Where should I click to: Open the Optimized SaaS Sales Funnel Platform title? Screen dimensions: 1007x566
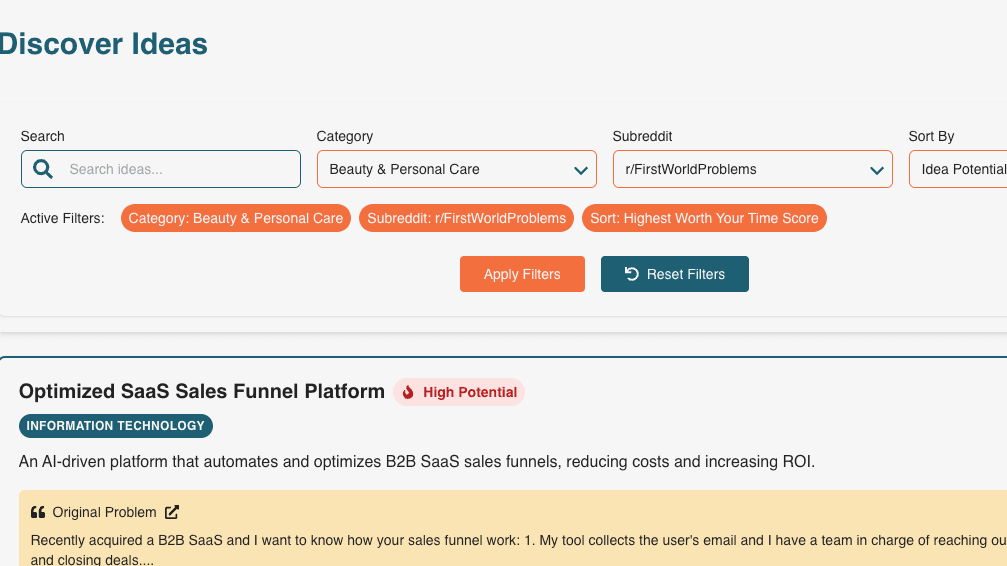pyautogui.click(x=202, y=392)
